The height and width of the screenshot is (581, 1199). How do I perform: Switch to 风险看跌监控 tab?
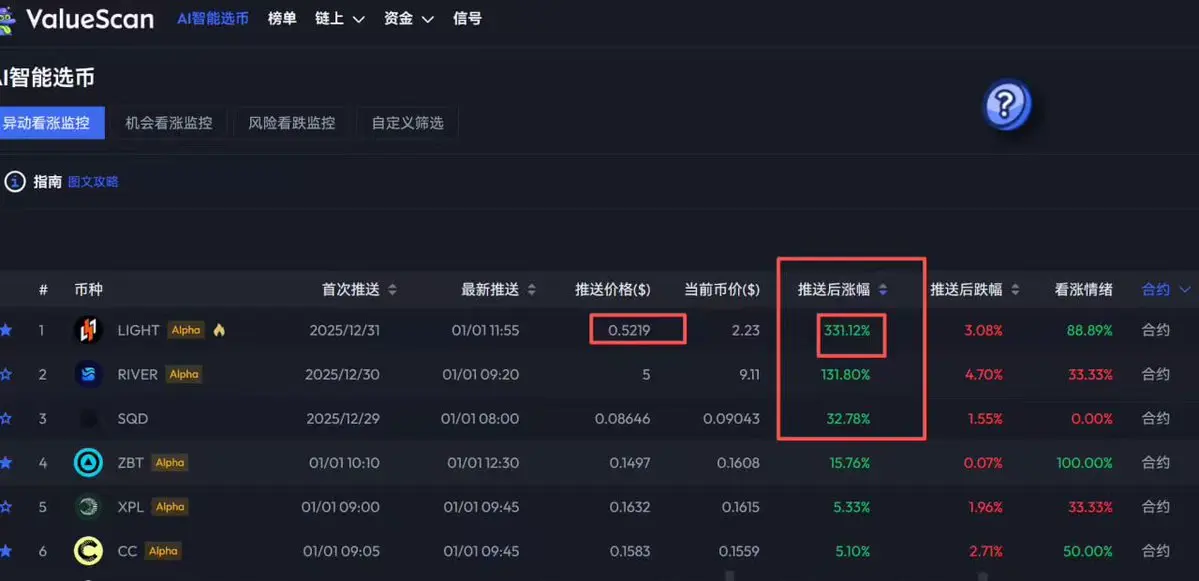(291, 122)
